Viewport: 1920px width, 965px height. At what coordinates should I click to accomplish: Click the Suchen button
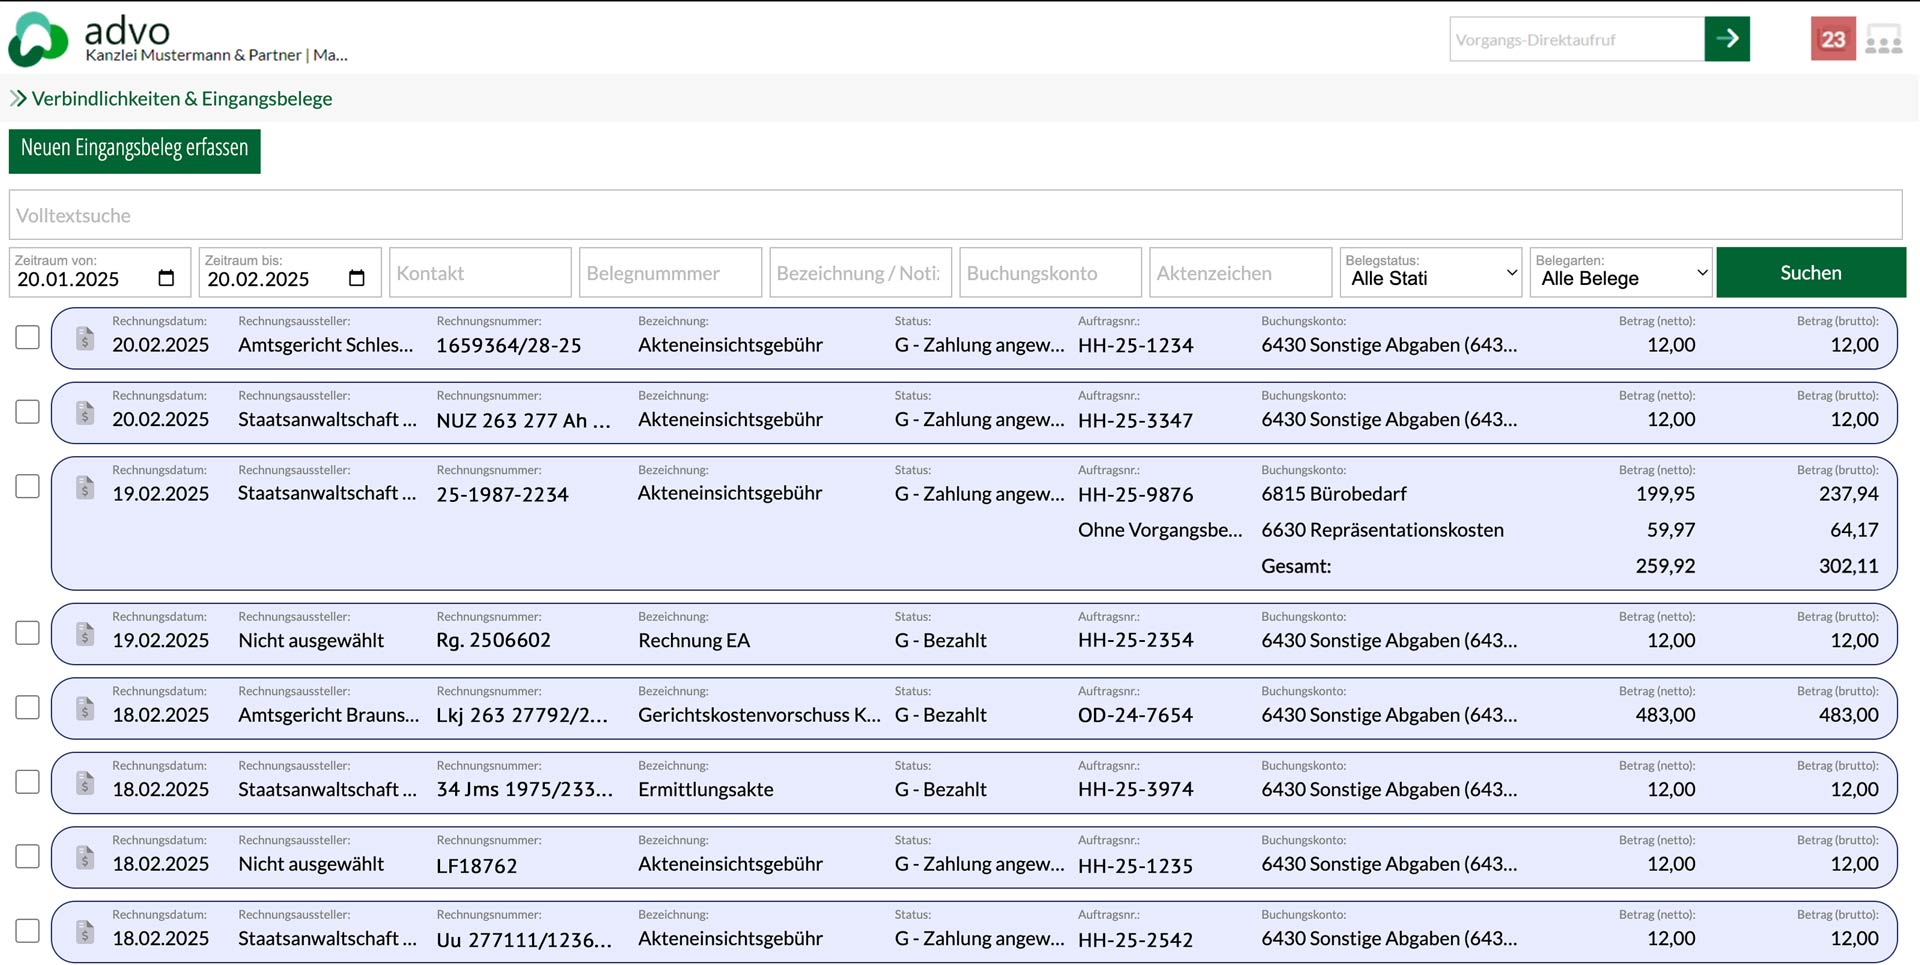pyautogui.click(x=1810, y=273)
